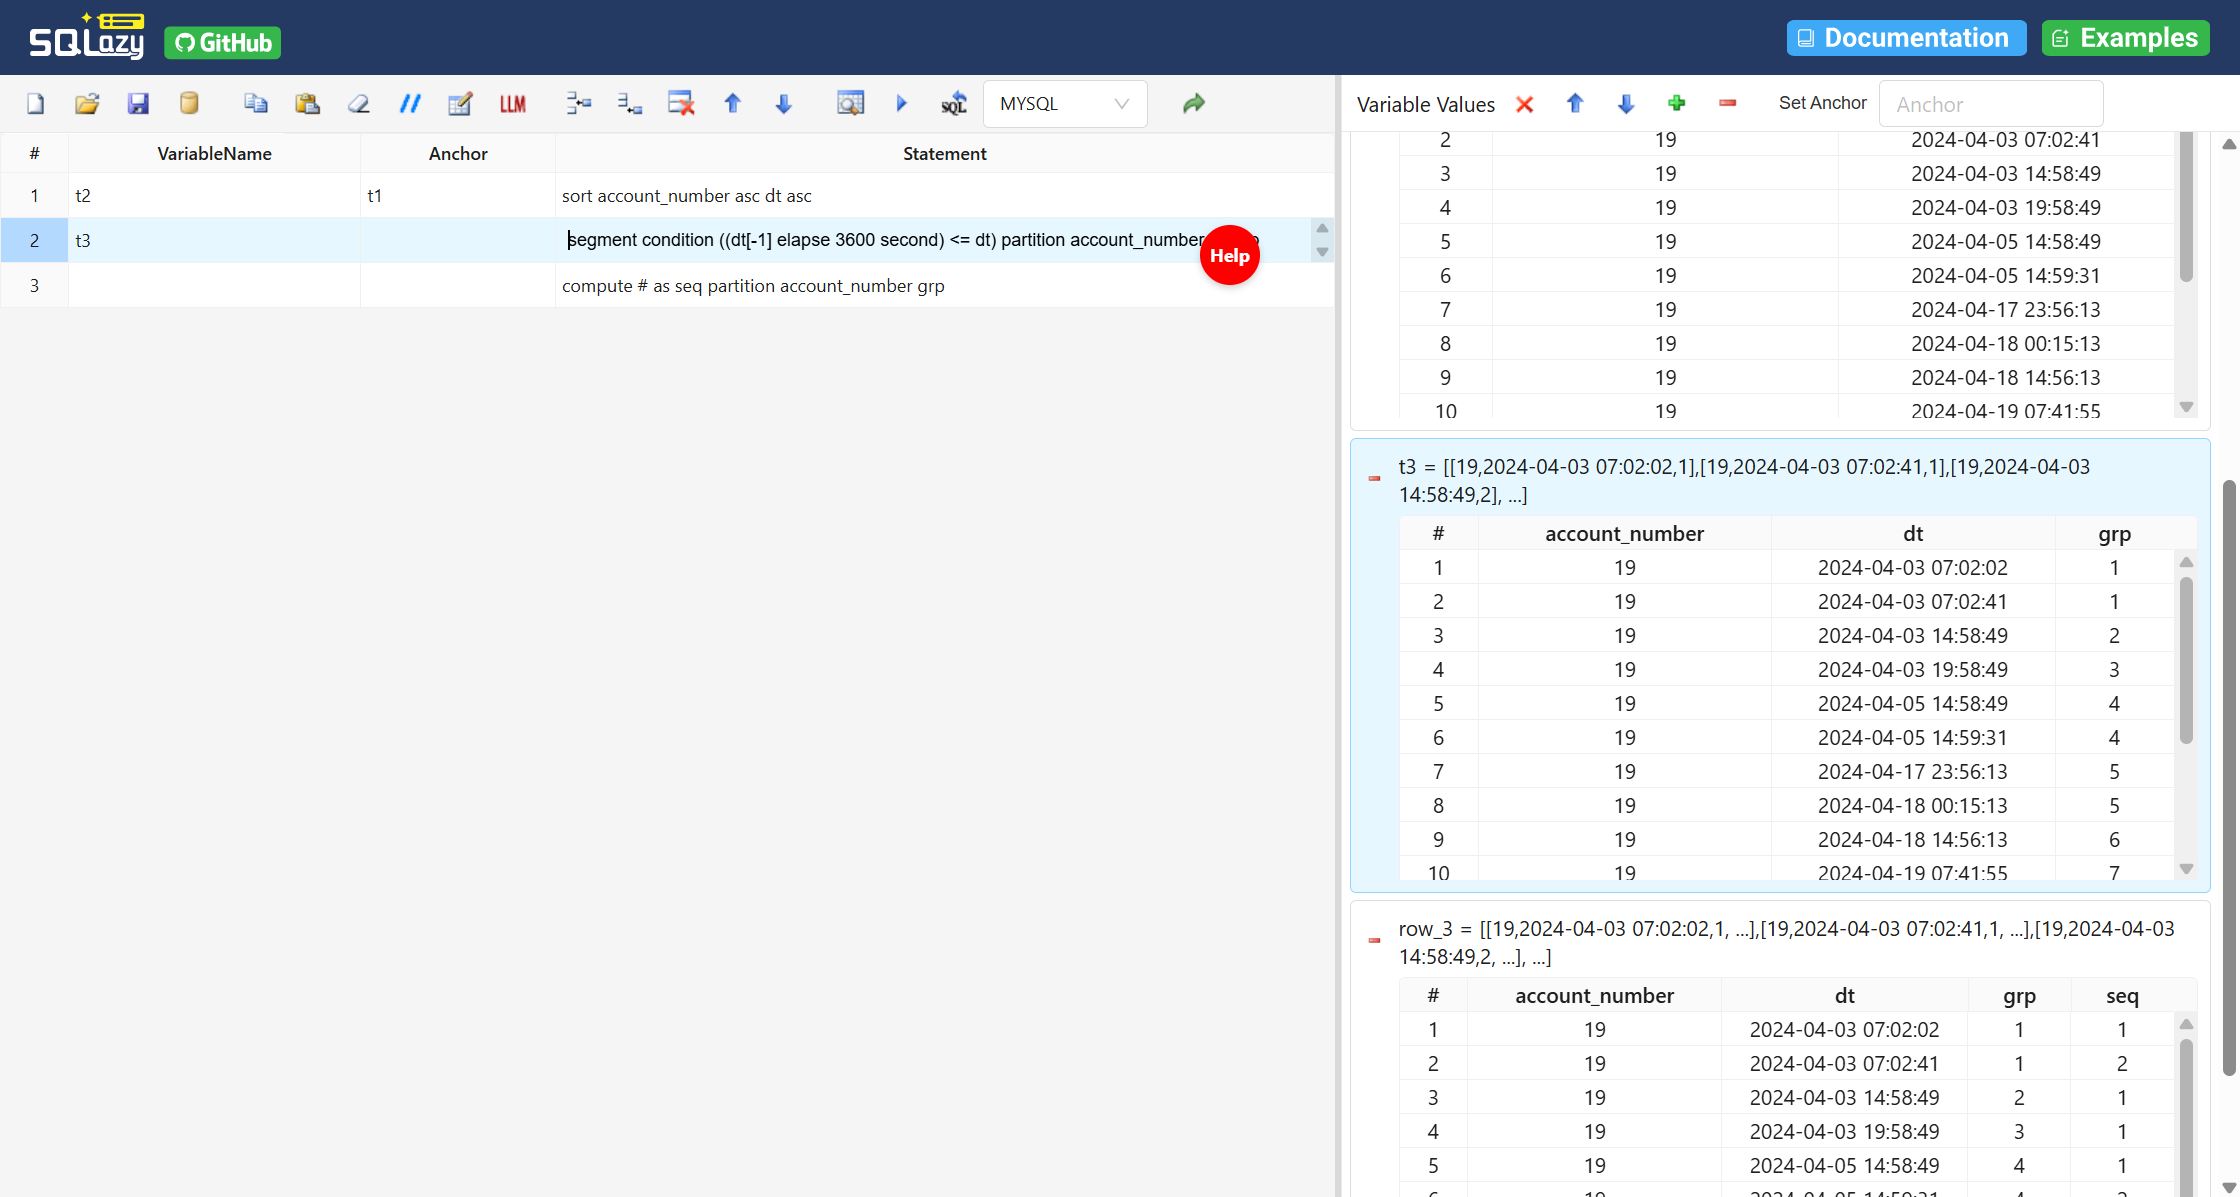This screenshot has width=2240, height=1197.
Task: Click grp column header in t3 table
Action: pyautogui.click(x=2114, y=534)
